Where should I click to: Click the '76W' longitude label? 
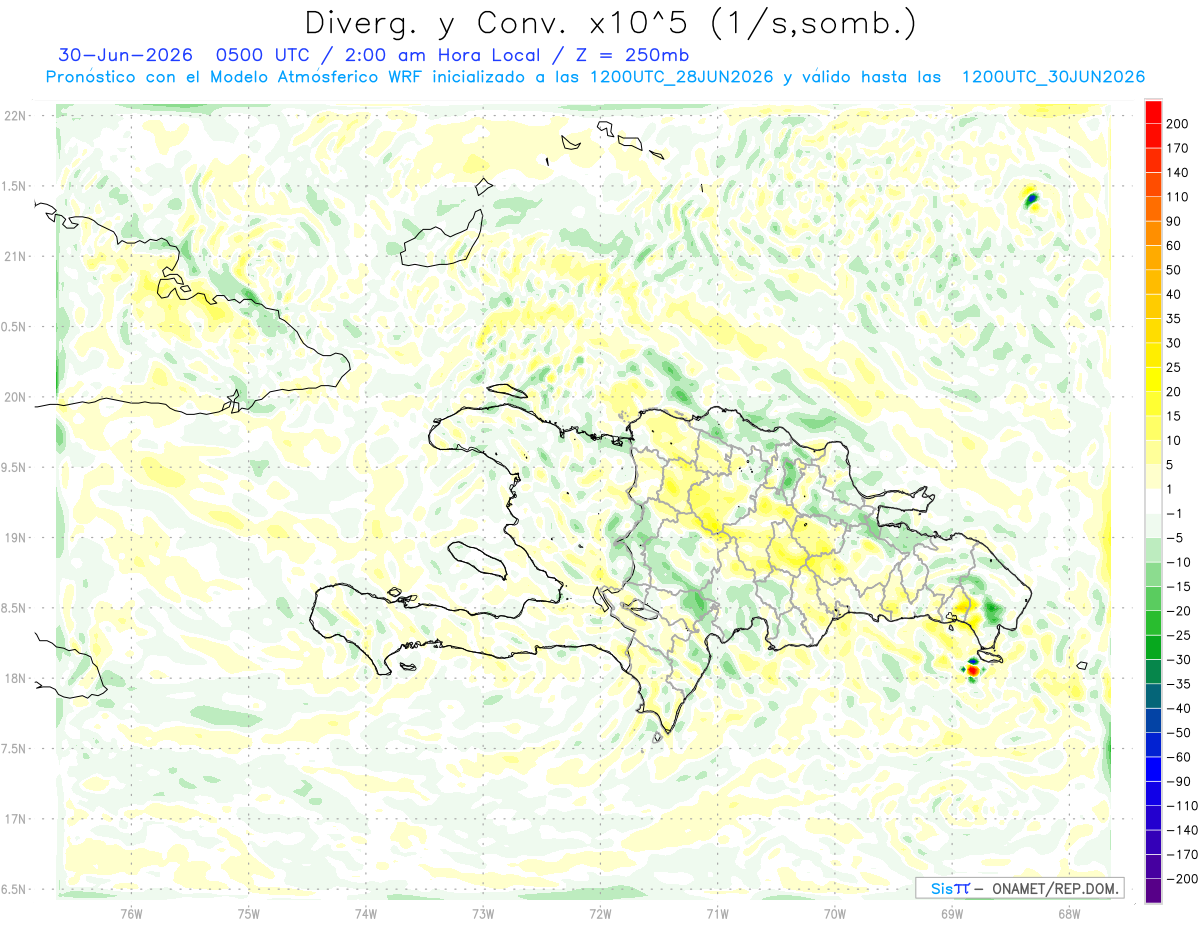click(131, 914)
